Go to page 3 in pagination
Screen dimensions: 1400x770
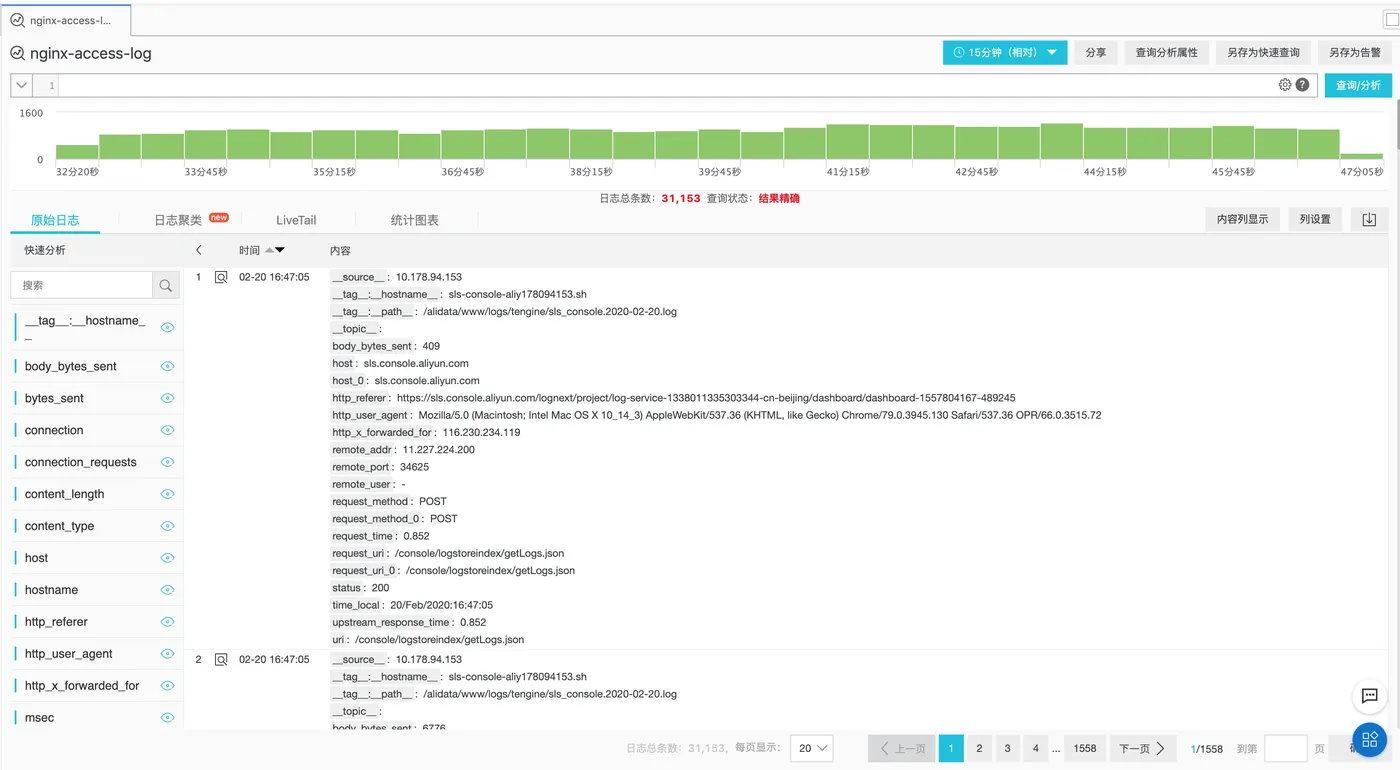tap(1007, 748)
